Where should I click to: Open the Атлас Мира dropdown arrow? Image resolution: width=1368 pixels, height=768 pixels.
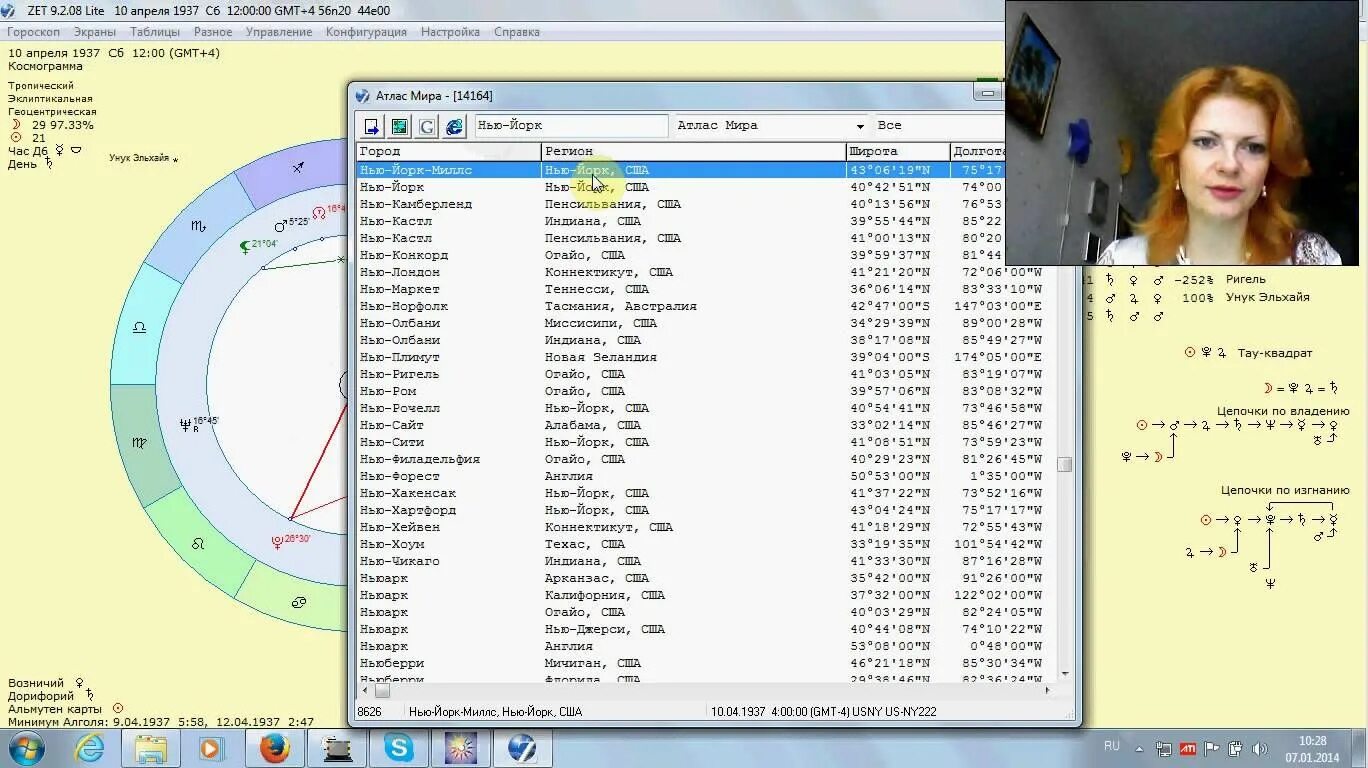coord(859,126)
